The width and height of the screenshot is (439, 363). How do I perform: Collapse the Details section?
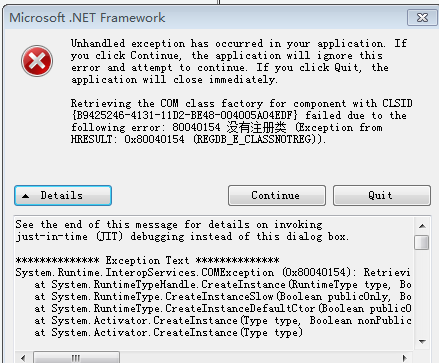(63, 195)
